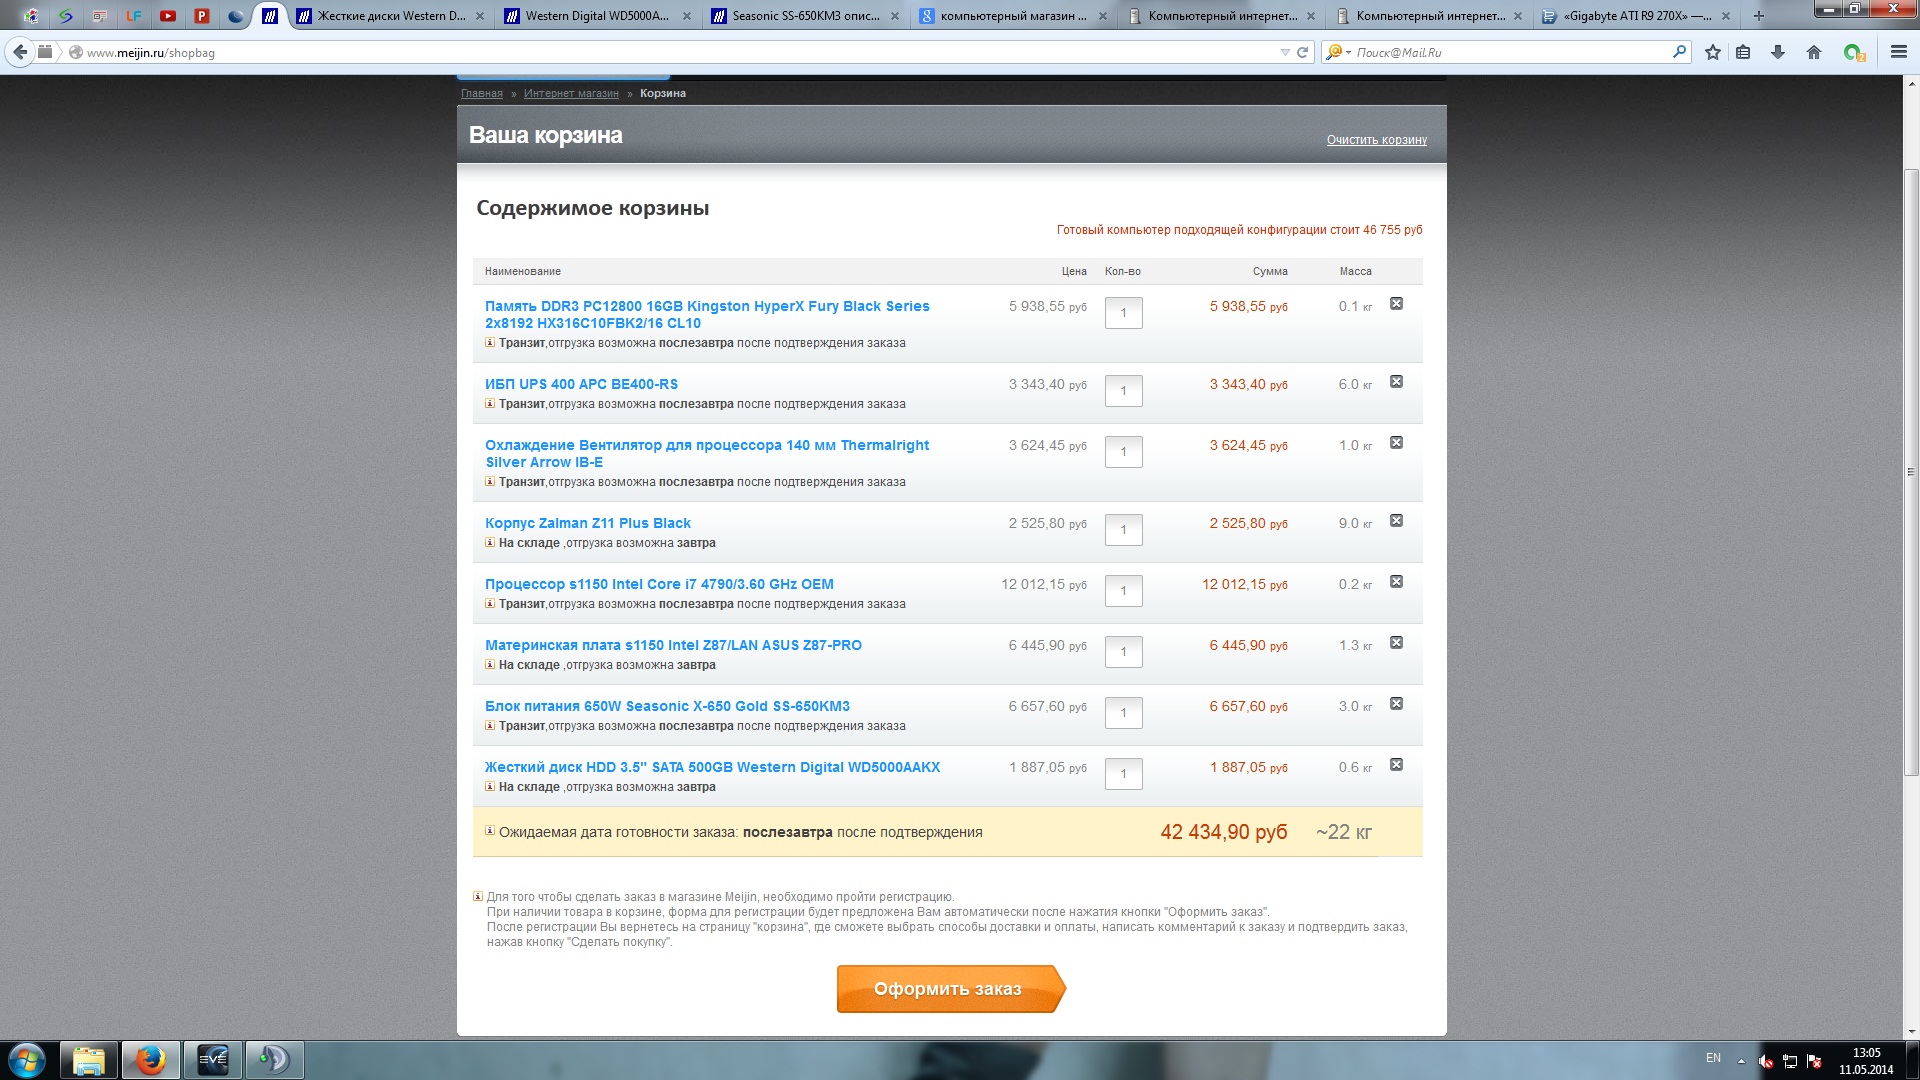Click the taskbar clock showing 13:05
Screen dimensions: 1920x1080
[x=1866, y=1061]
